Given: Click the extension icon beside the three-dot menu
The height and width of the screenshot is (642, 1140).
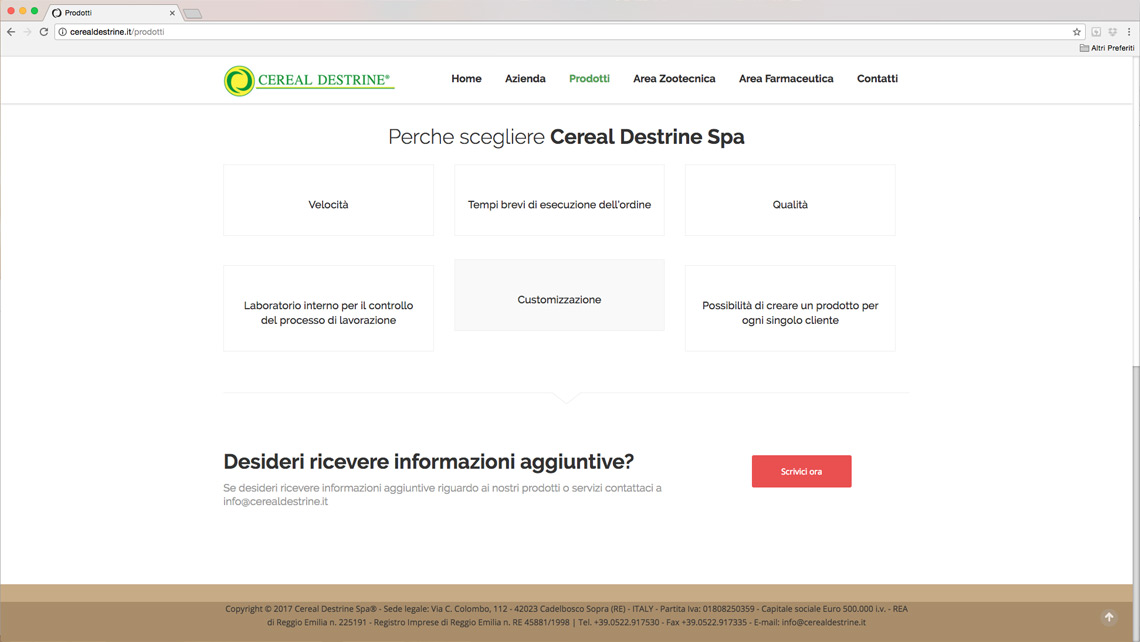Looking at the screenshot, I should click(1112, 32).
